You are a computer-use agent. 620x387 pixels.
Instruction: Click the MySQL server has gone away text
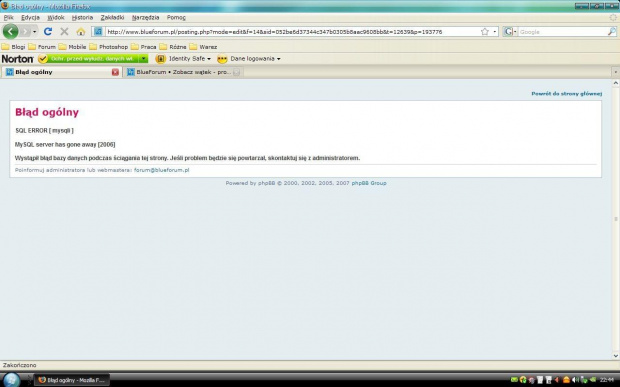[x=65, y=145]
